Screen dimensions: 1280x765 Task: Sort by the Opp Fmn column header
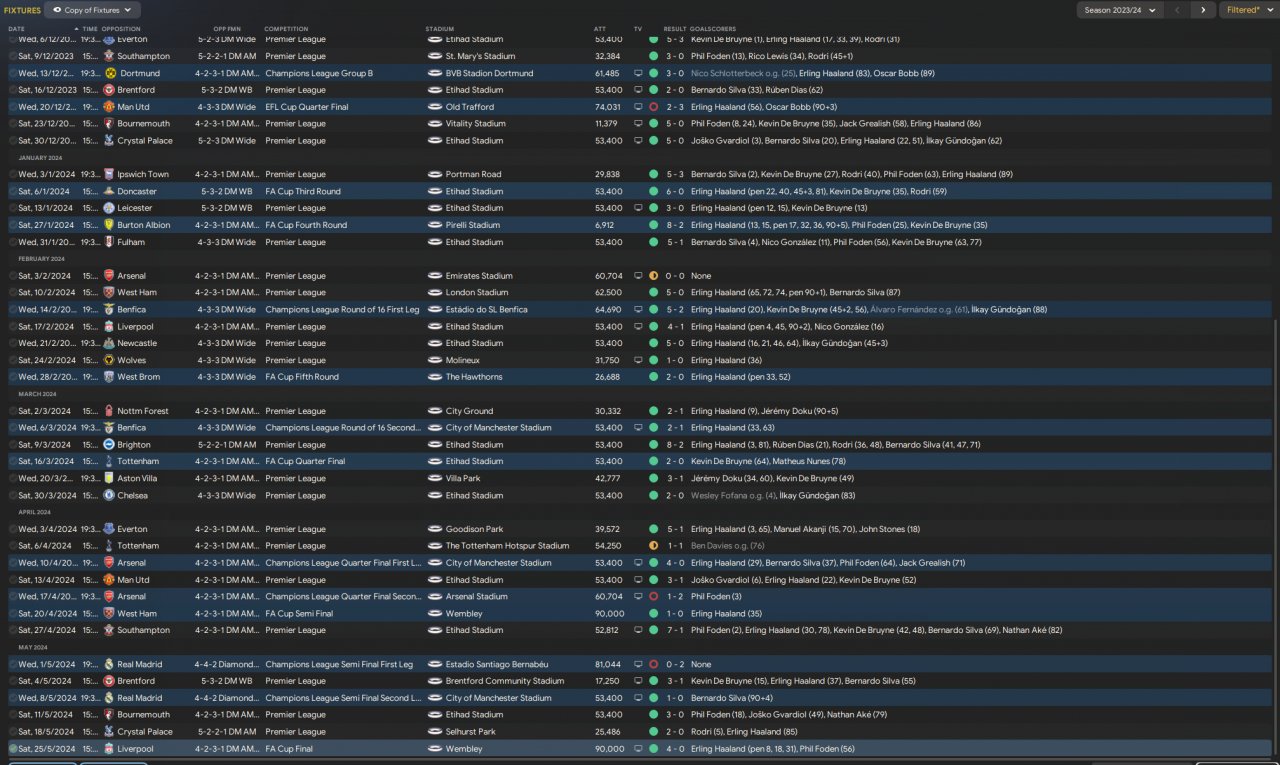coord(227,29)
